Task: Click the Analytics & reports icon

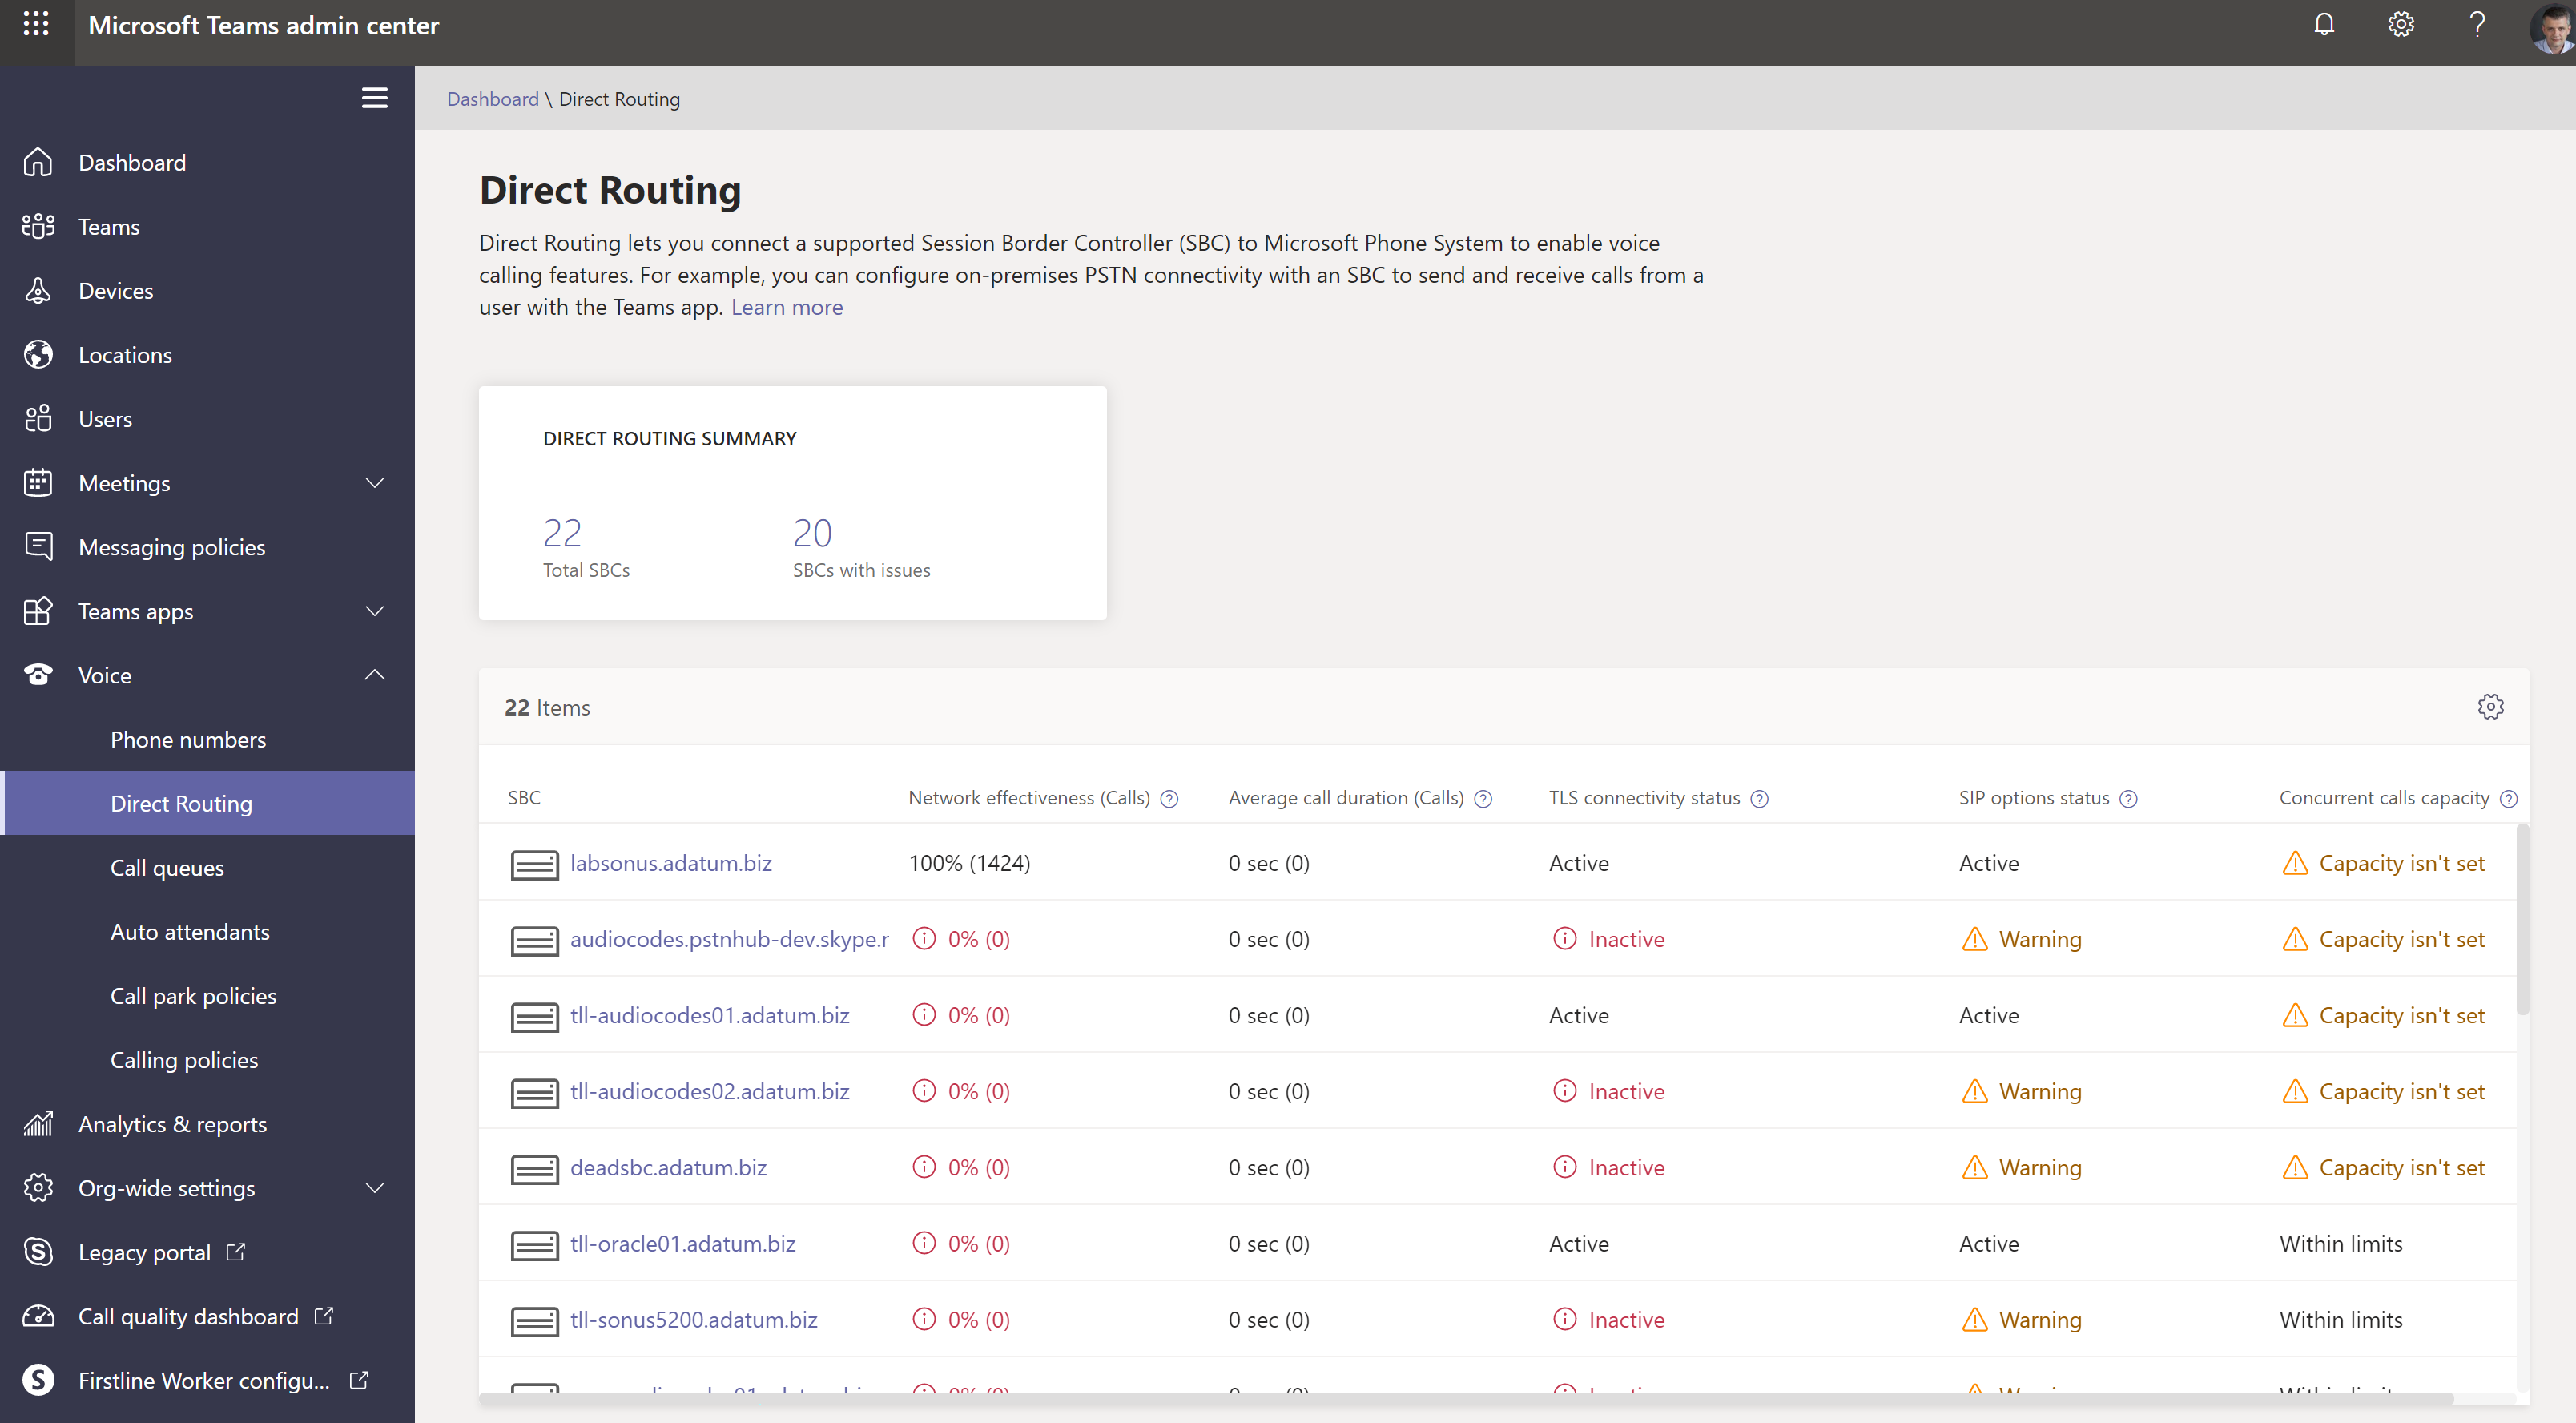Action: click(x=40, y=1123)
